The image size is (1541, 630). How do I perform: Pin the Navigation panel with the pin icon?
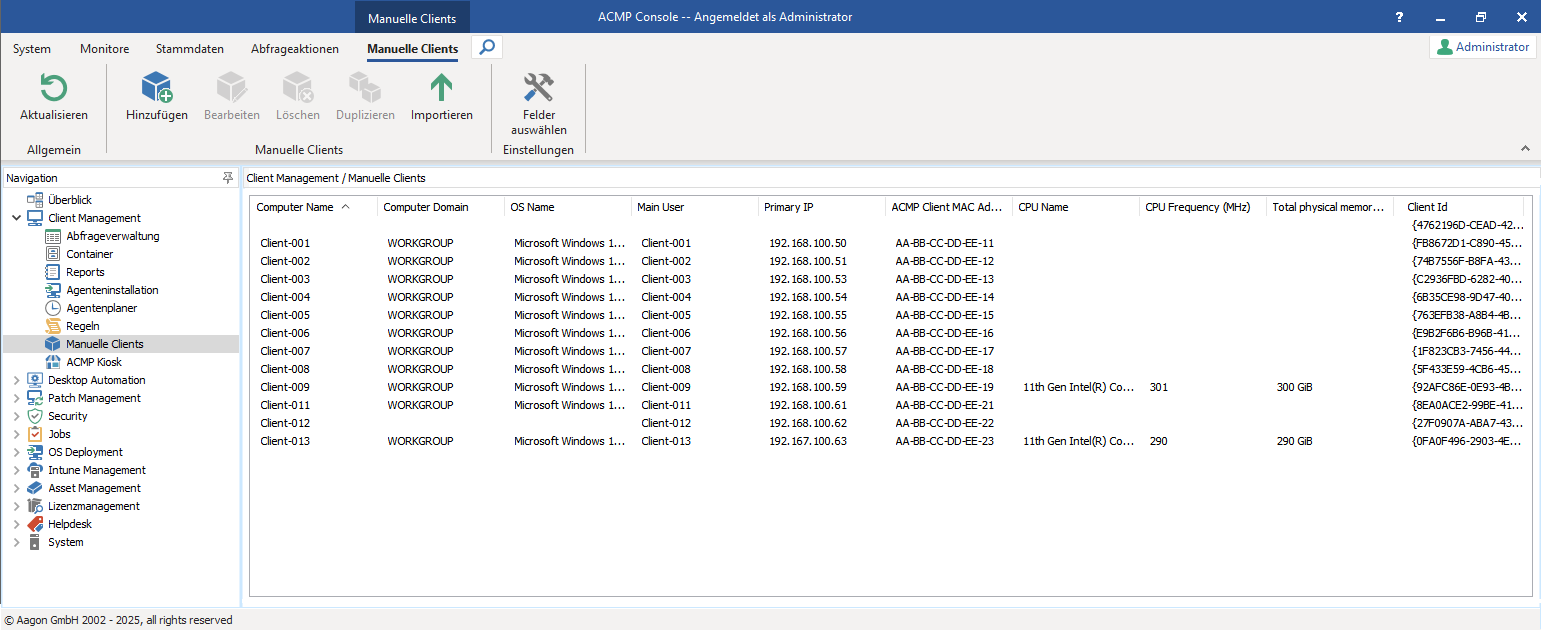pyautogui.click(x=228, y=177)
